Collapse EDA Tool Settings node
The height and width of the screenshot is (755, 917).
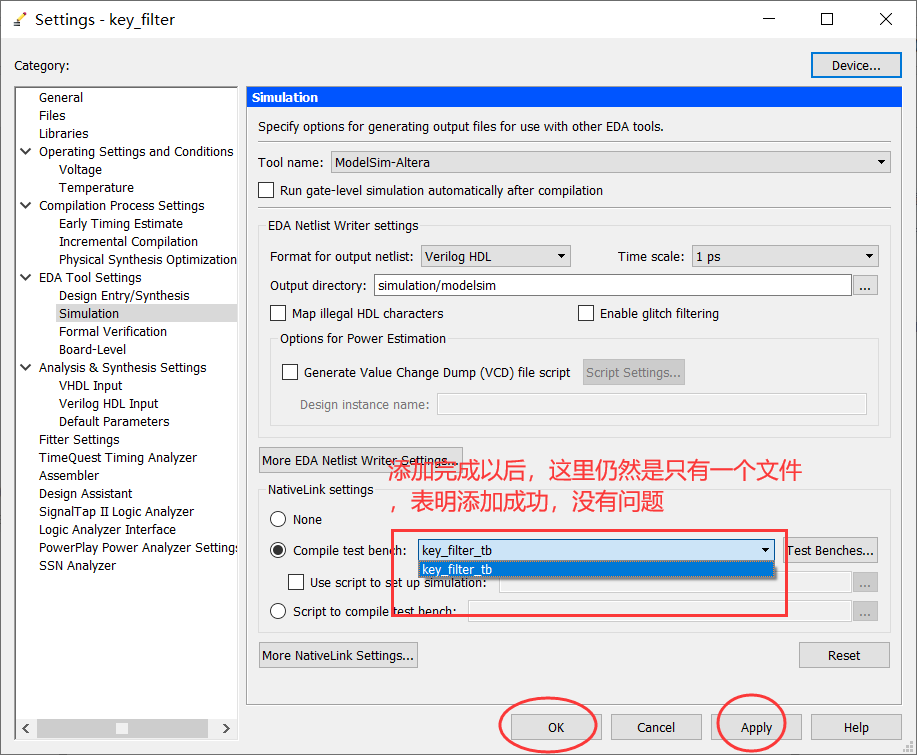tap(26, 277)
